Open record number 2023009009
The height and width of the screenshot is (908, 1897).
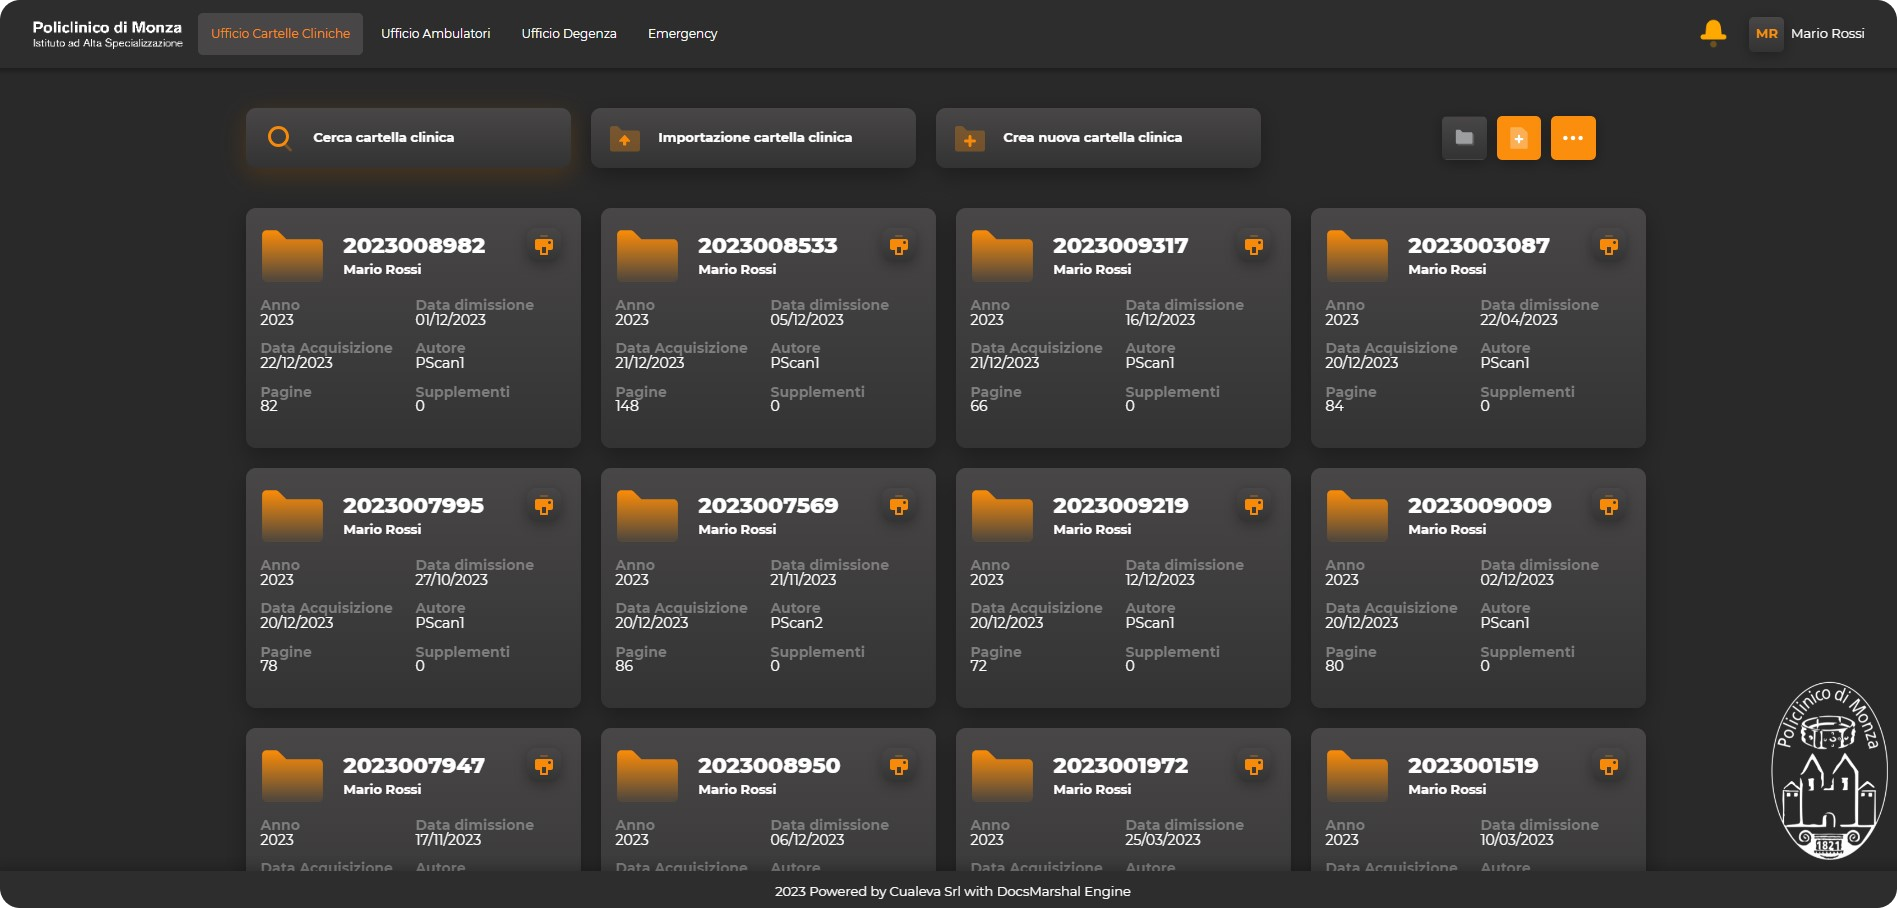(x=1480, y=506)
